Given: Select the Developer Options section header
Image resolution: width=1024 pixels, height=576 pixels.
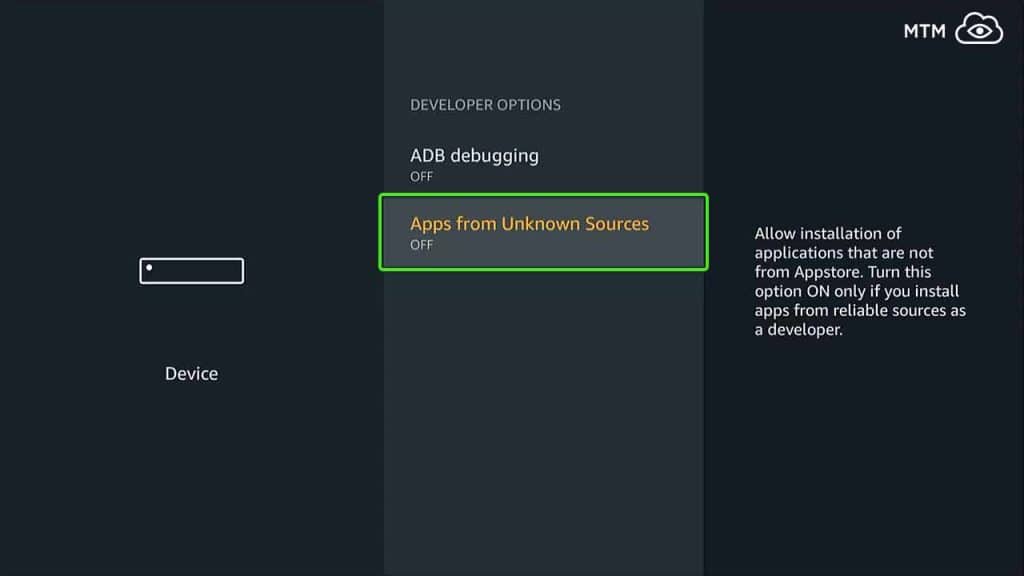Looking at the screenshot, I should [x=485, y=104].
